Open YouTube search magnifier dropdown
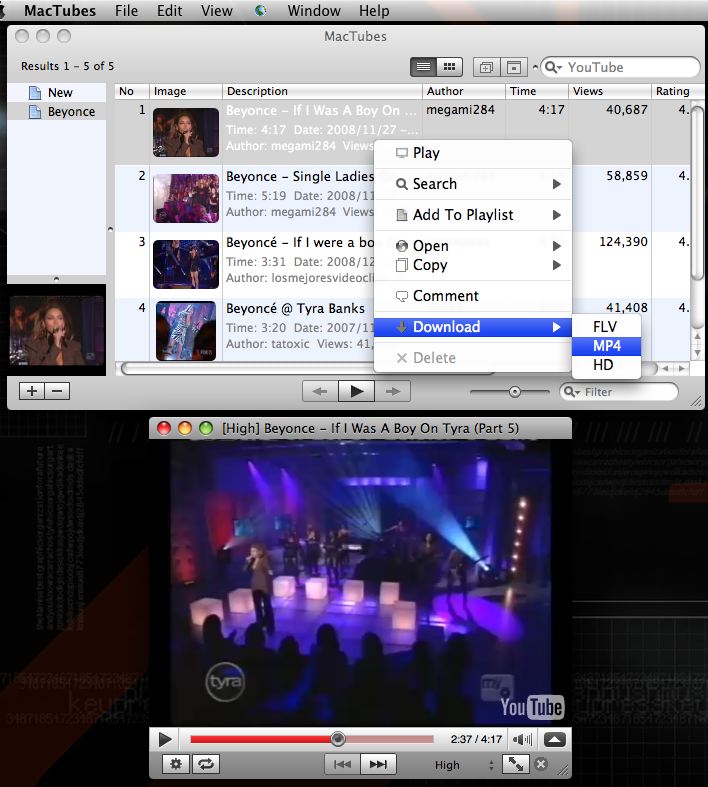708x787 pixels. 553,67
